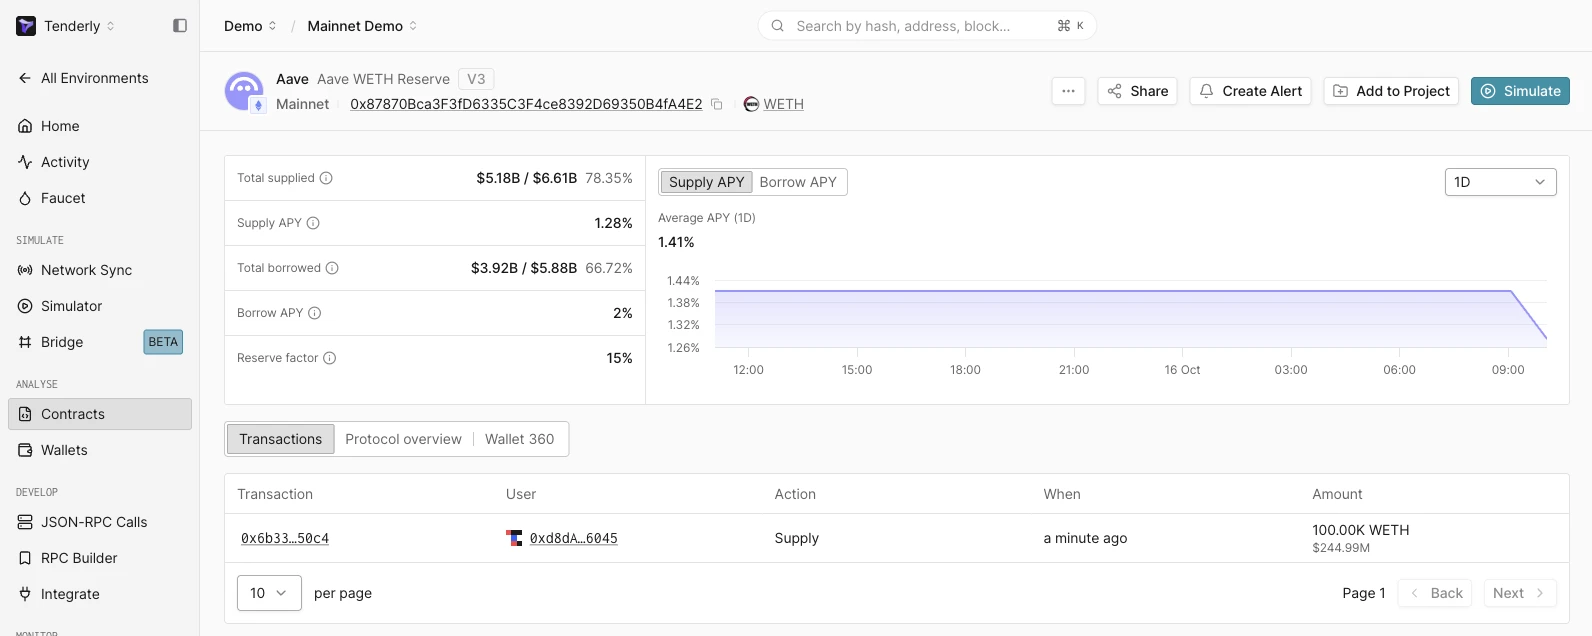Screen dimensions: 1592x636
Task: Click the 78.35% supplied percentage
Action: pos(609,178)
